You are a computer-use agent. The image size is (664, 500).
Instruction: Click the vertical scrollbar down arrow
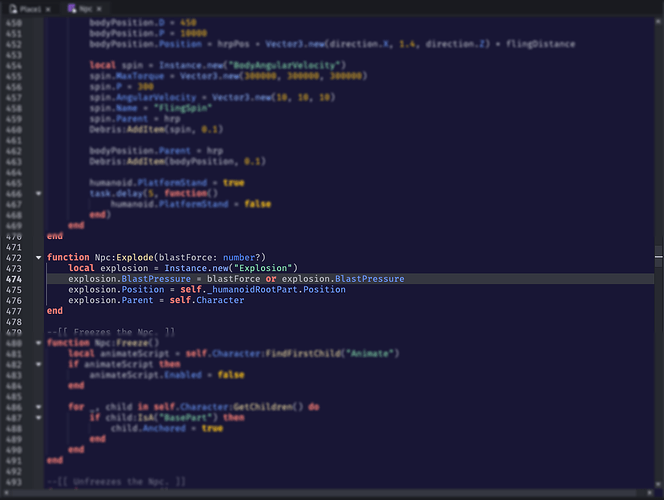[658, 484]
